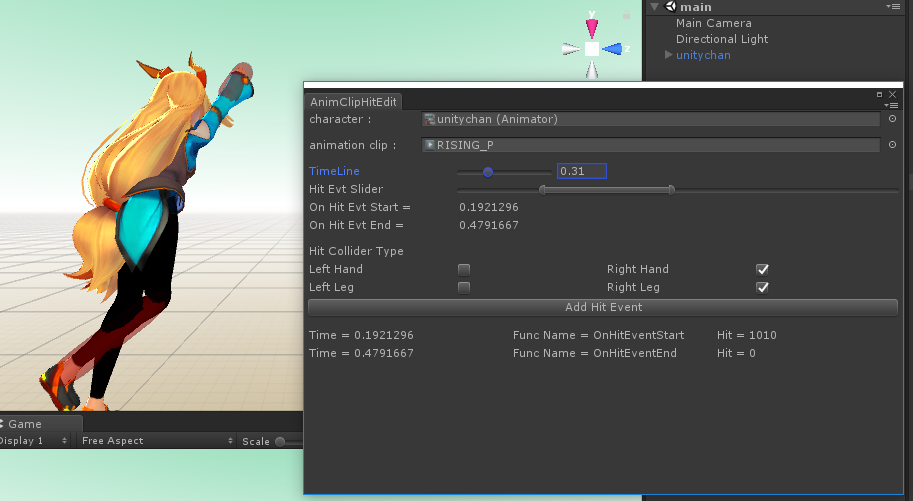913x501 pixels.
Task: Select Main Camera in Hierarchy
Action: (713, 23)
